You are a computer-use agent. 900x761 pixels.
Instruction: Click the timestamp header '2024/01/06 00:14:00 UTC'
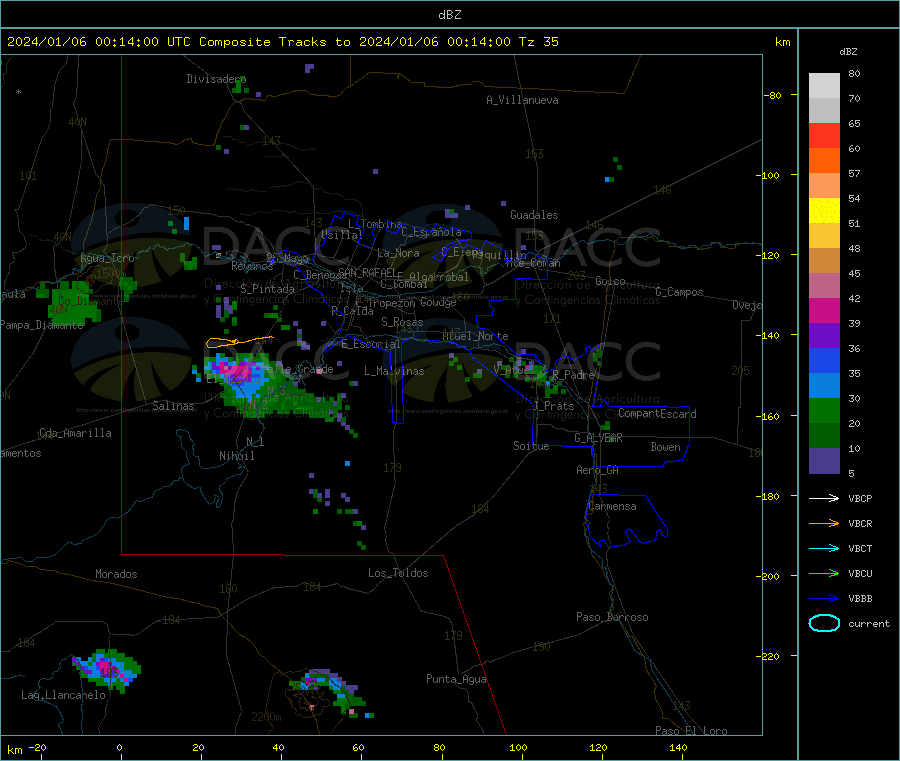(98, 42)
